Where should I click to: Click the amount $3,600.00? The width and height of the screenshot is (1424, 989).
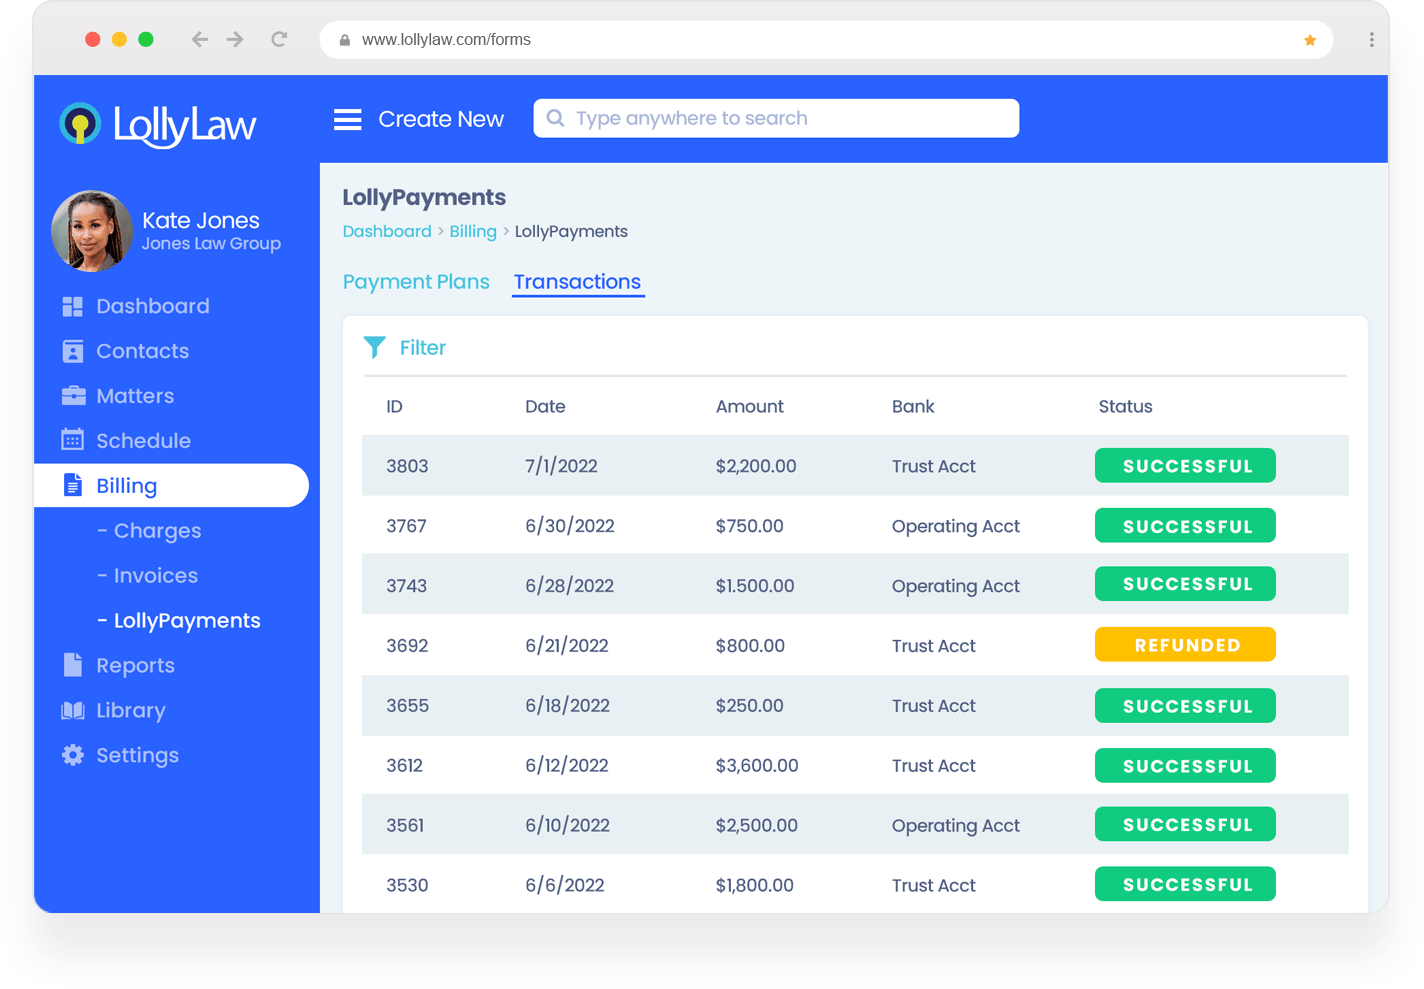click(757, 766)
